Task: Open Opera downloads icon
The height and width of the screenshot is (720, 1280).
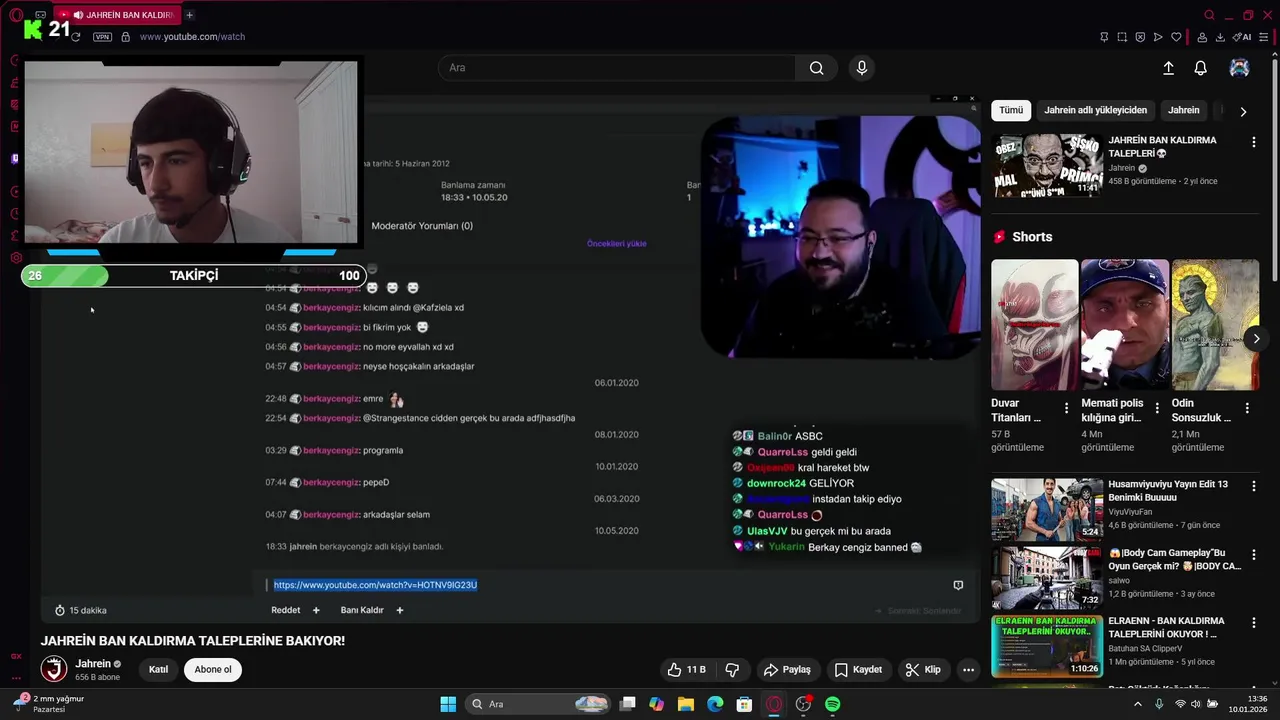Action: point(1220,37)
